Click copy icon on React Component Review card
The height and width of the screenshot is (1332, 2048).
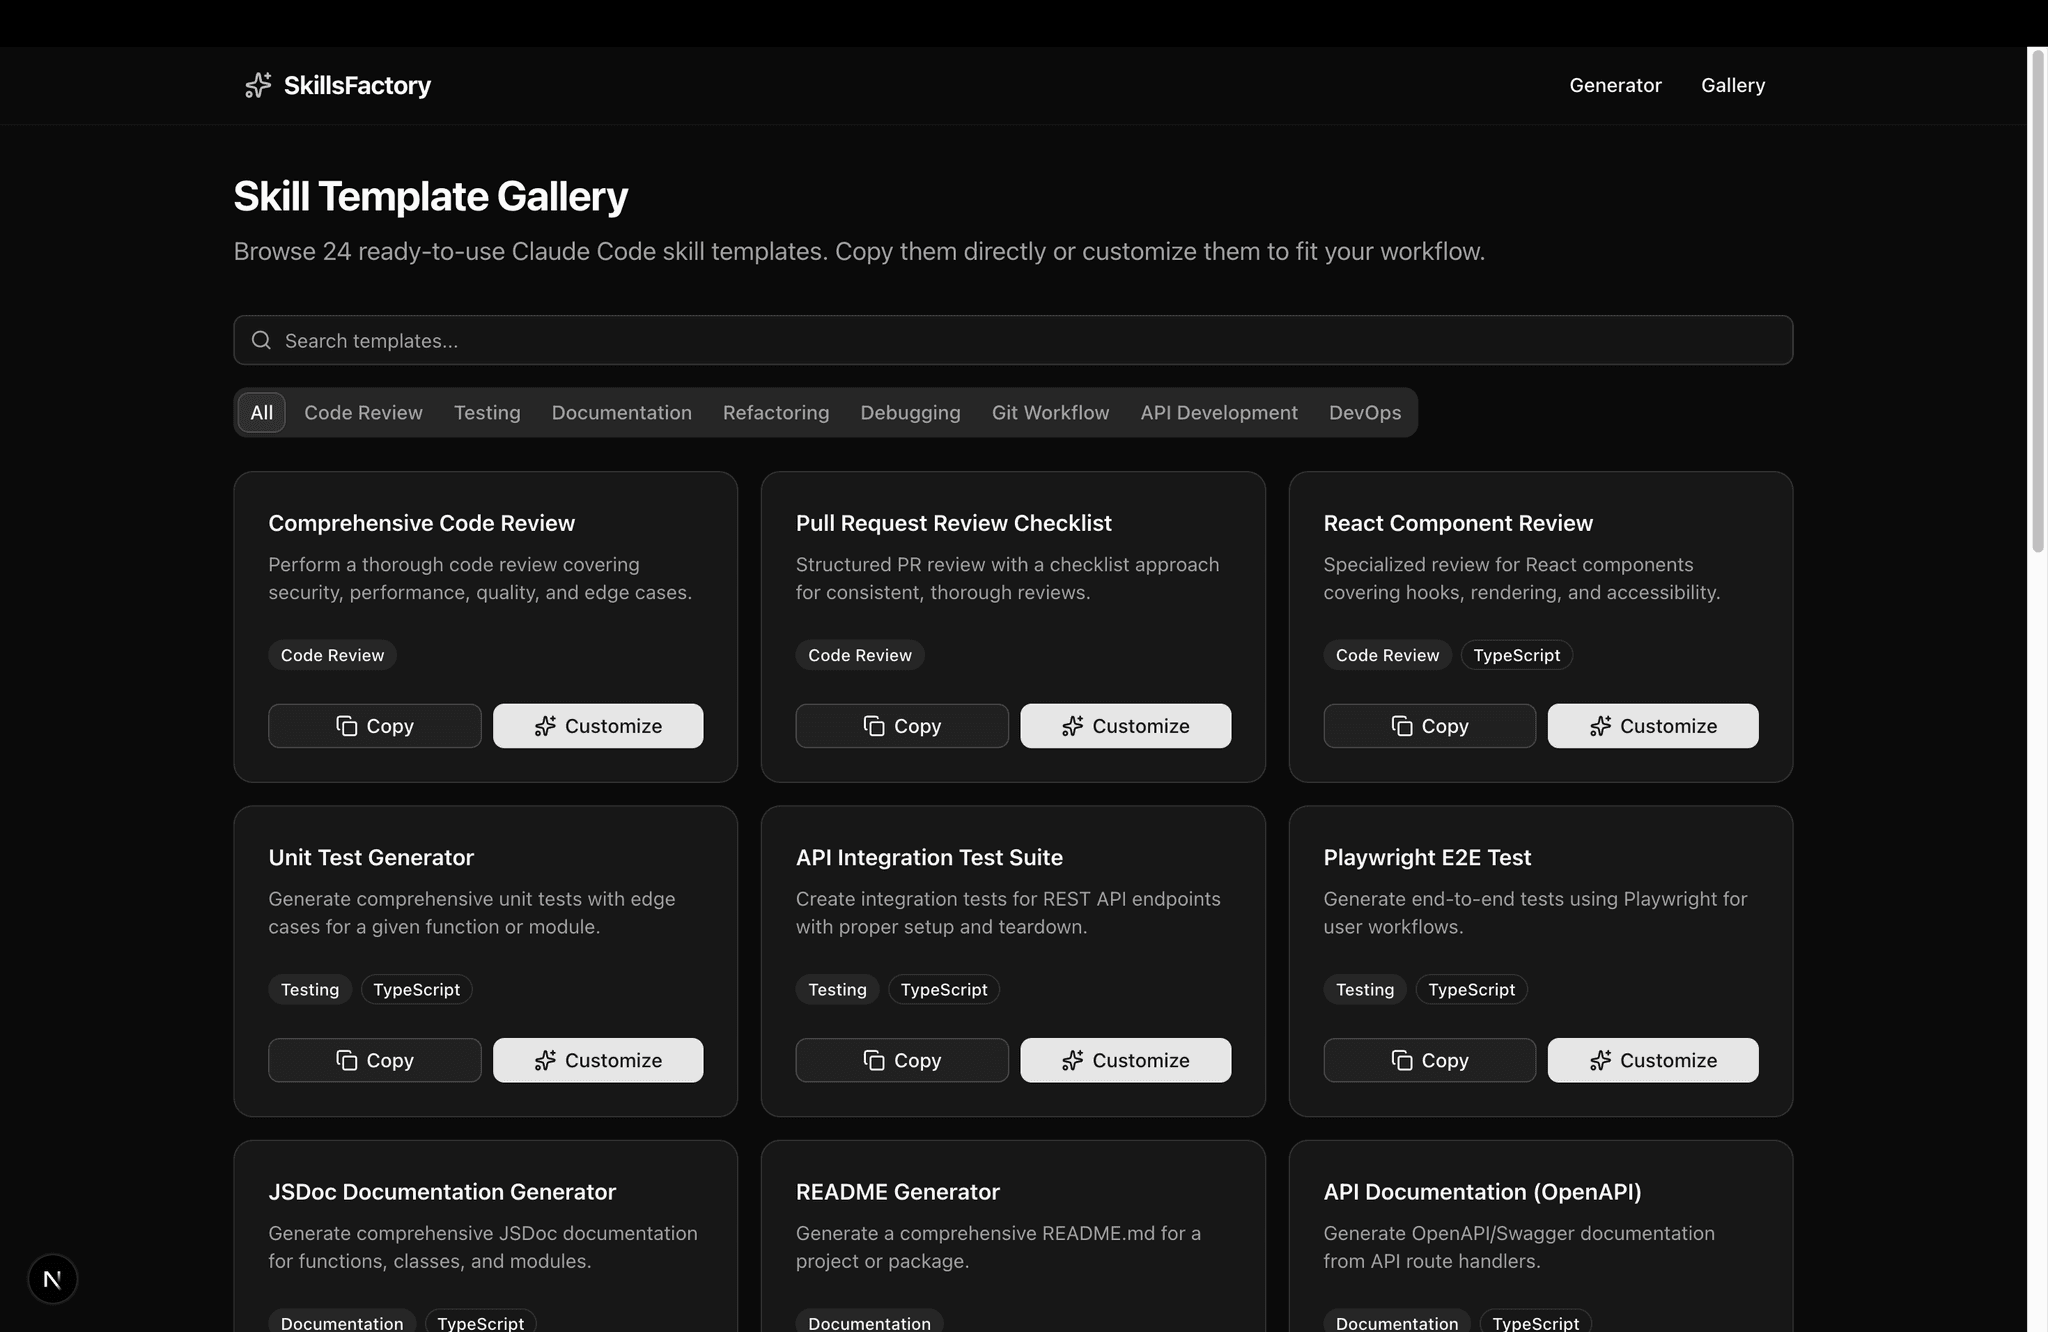pyautogui.click(x=1401, y=726)
